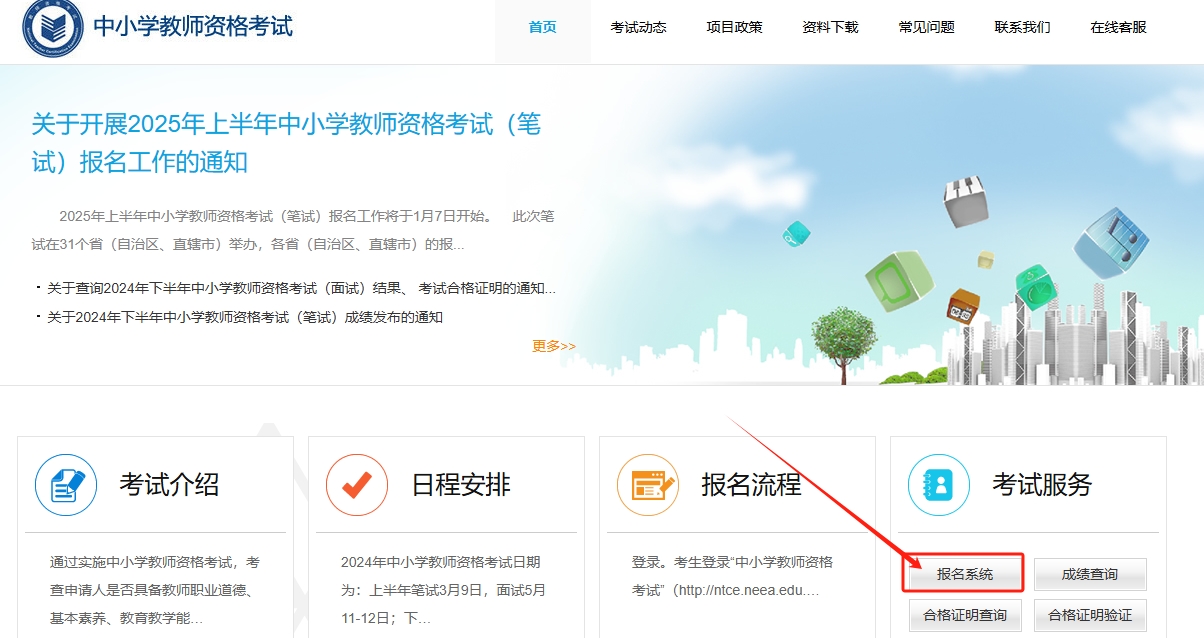Open 合格证明查询 button
Screen dimensions: 1204x638
tap(965, 614)
